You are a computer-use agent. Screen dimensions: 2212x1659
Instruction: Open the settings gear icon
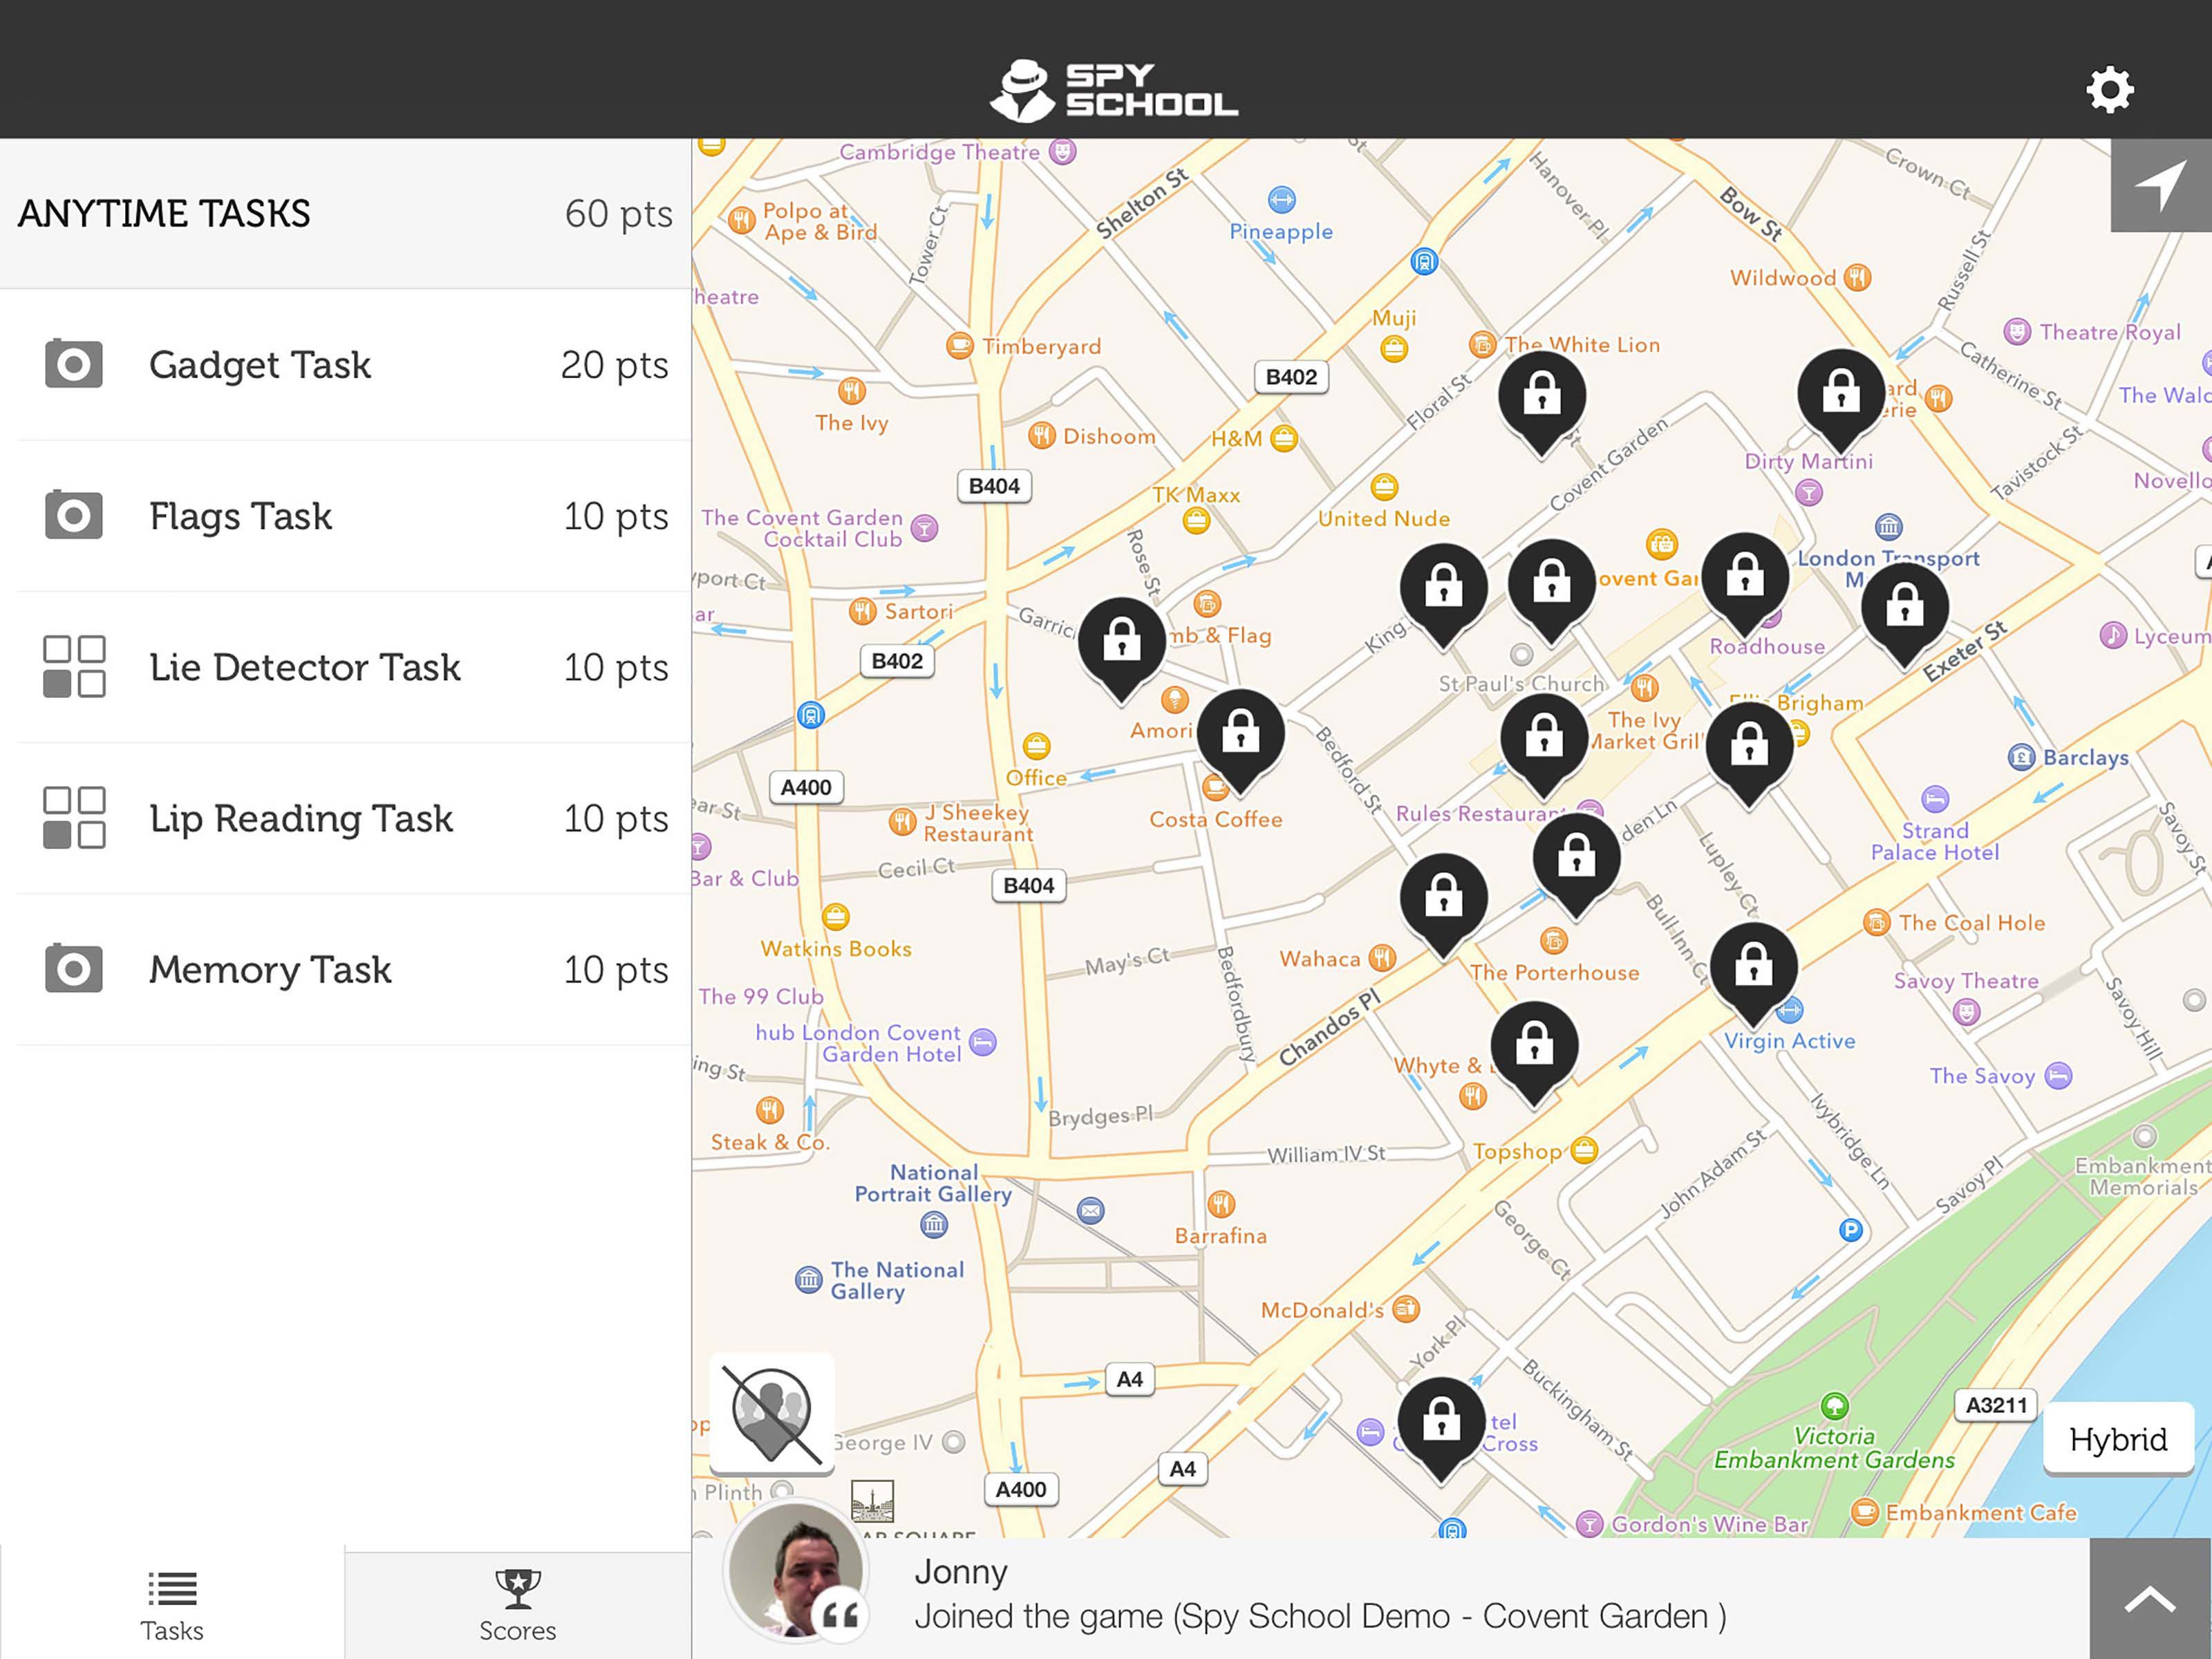coord(2109,91)
